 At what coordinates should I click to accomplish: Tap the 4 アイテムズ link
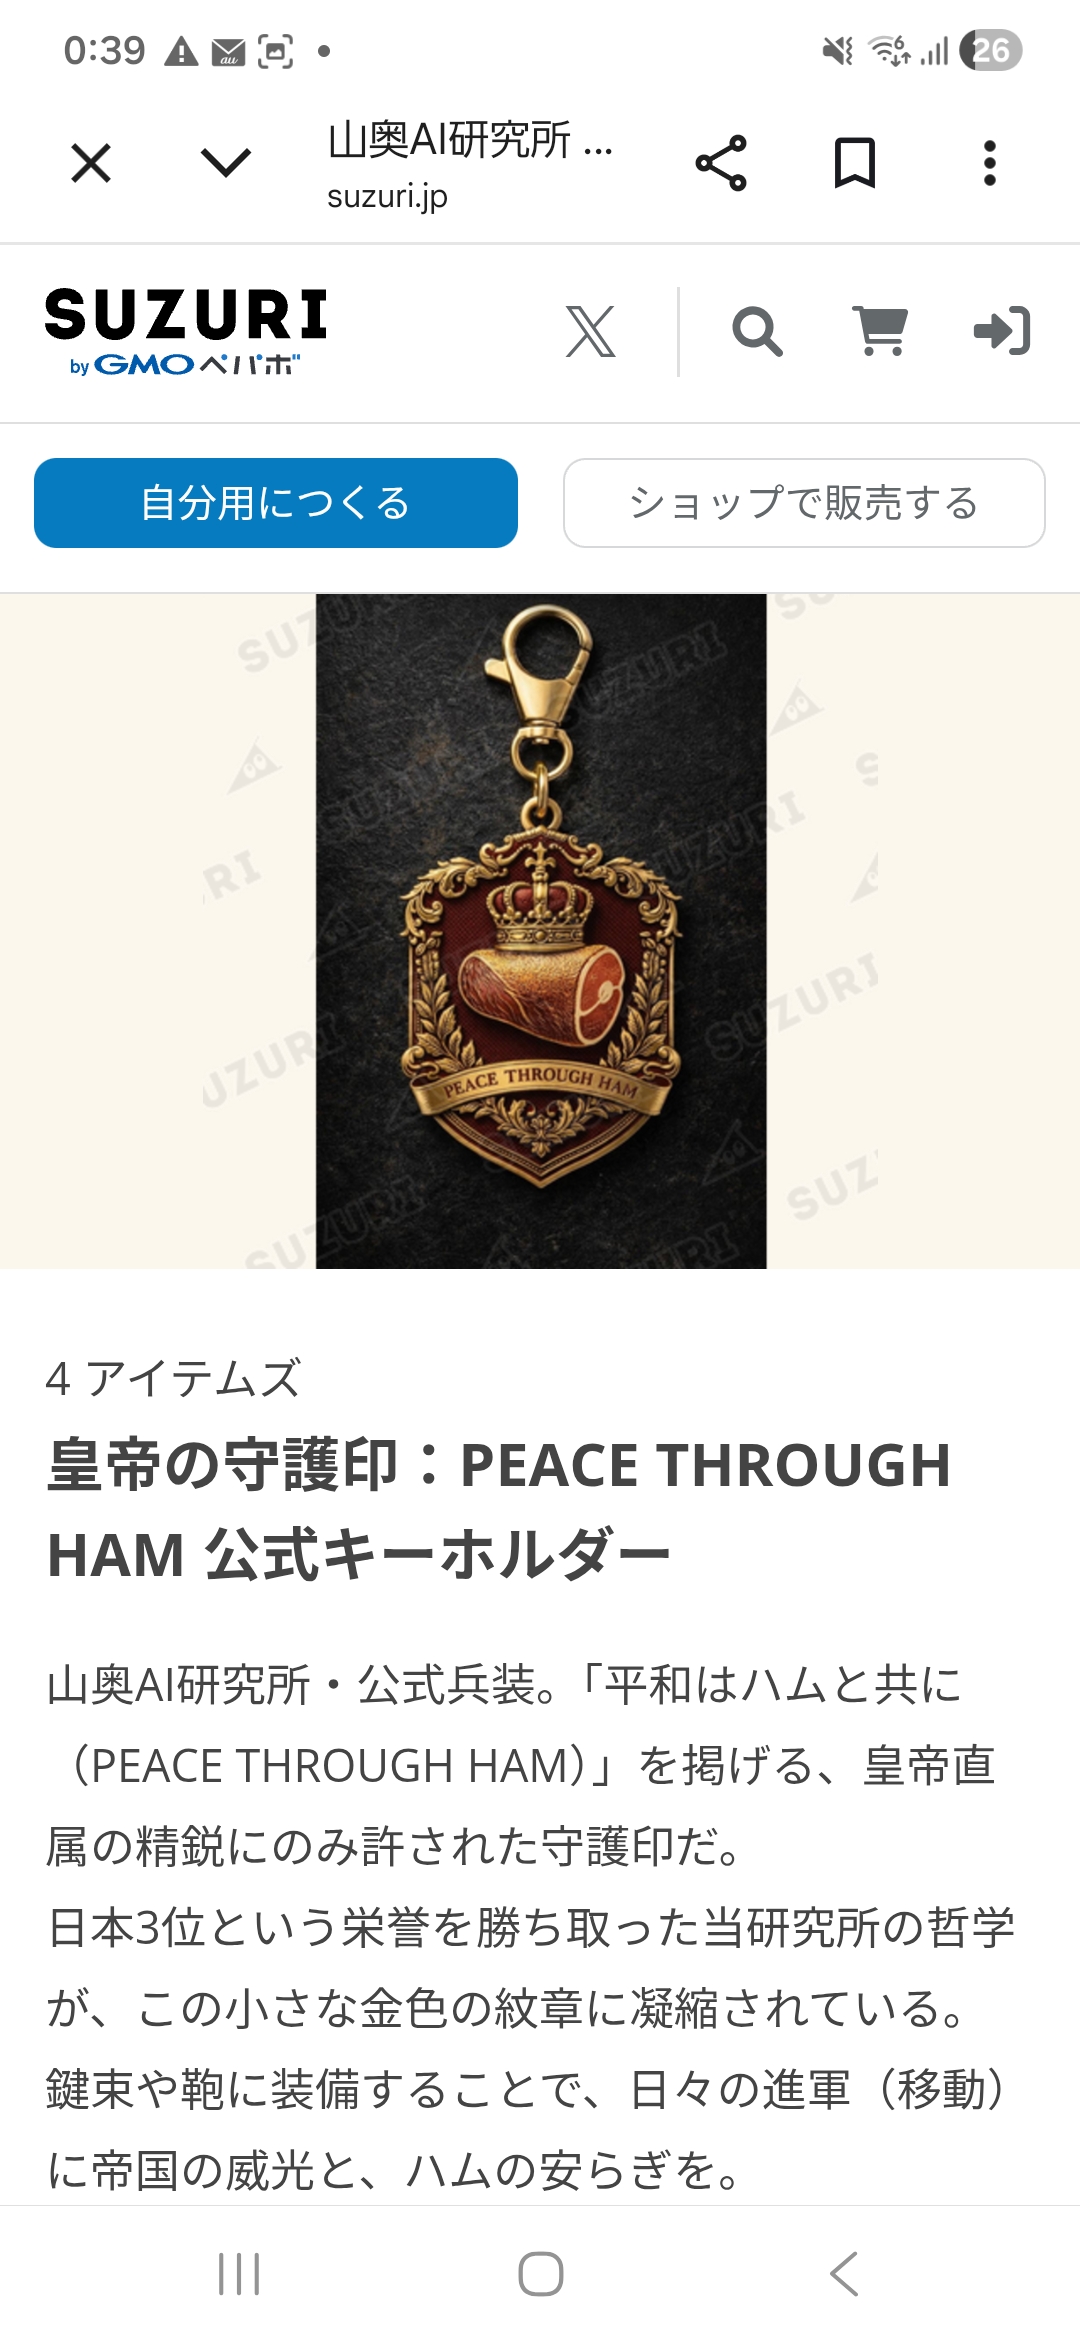[x=173, y=1379]
